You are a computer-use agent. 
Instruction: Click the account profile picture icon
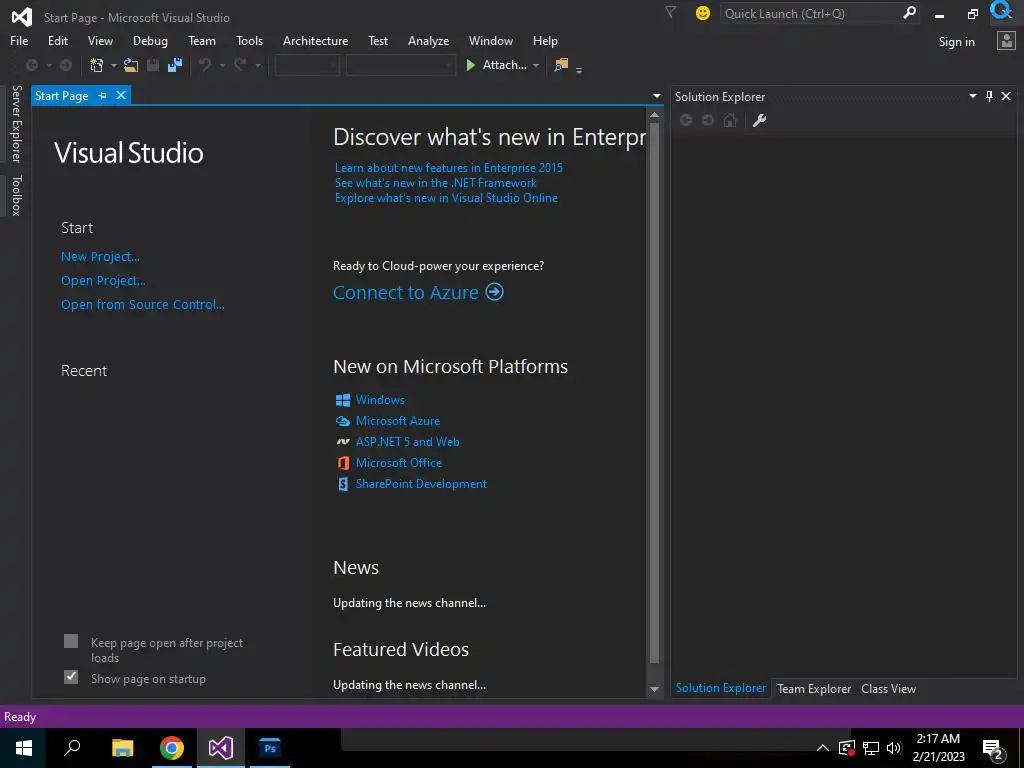1006,41
